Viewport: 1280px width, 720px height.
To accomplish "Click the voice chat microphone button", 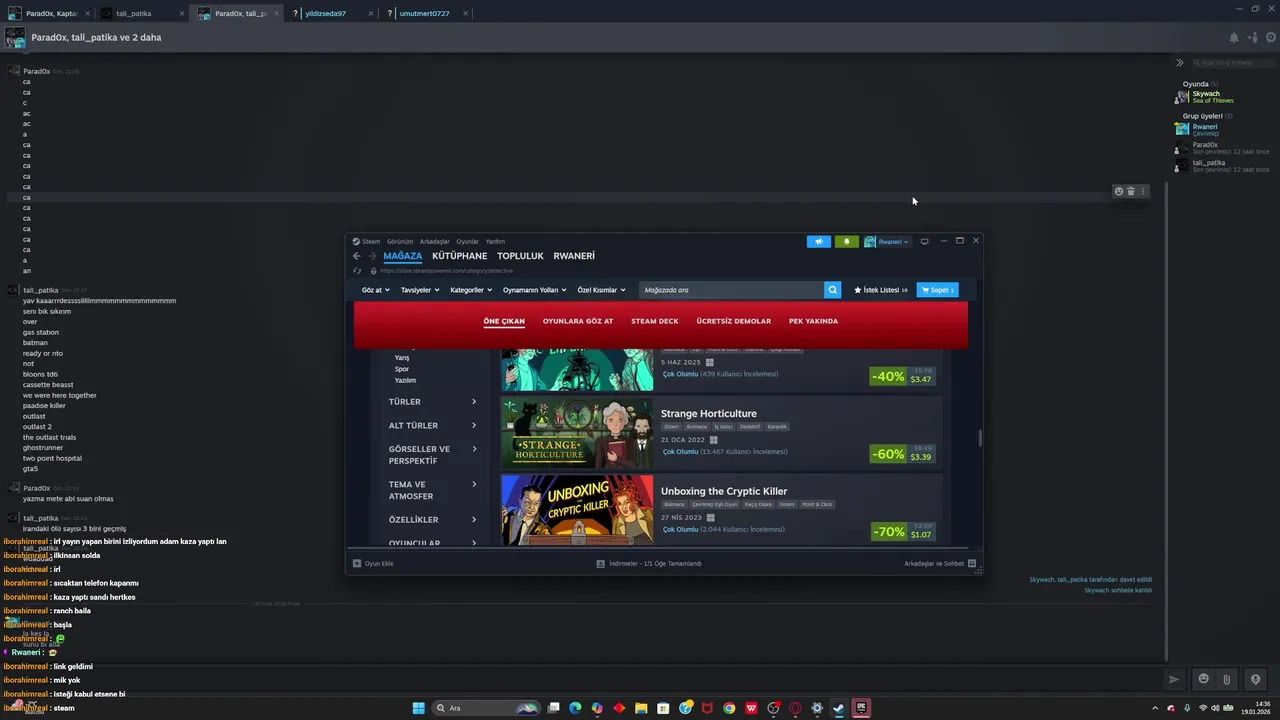I will coord(1255,679).
